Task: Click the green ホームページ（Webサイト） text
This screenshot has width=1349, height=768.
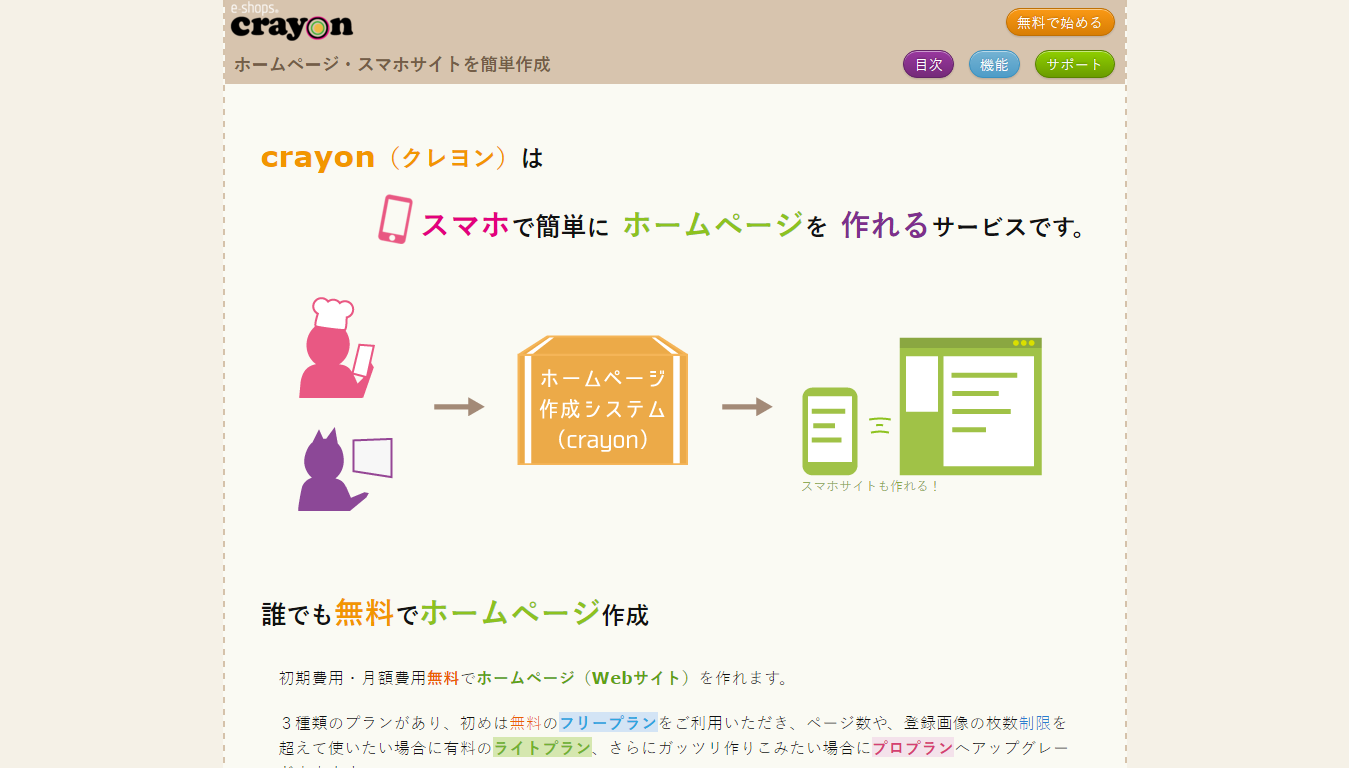Action: 584,678
